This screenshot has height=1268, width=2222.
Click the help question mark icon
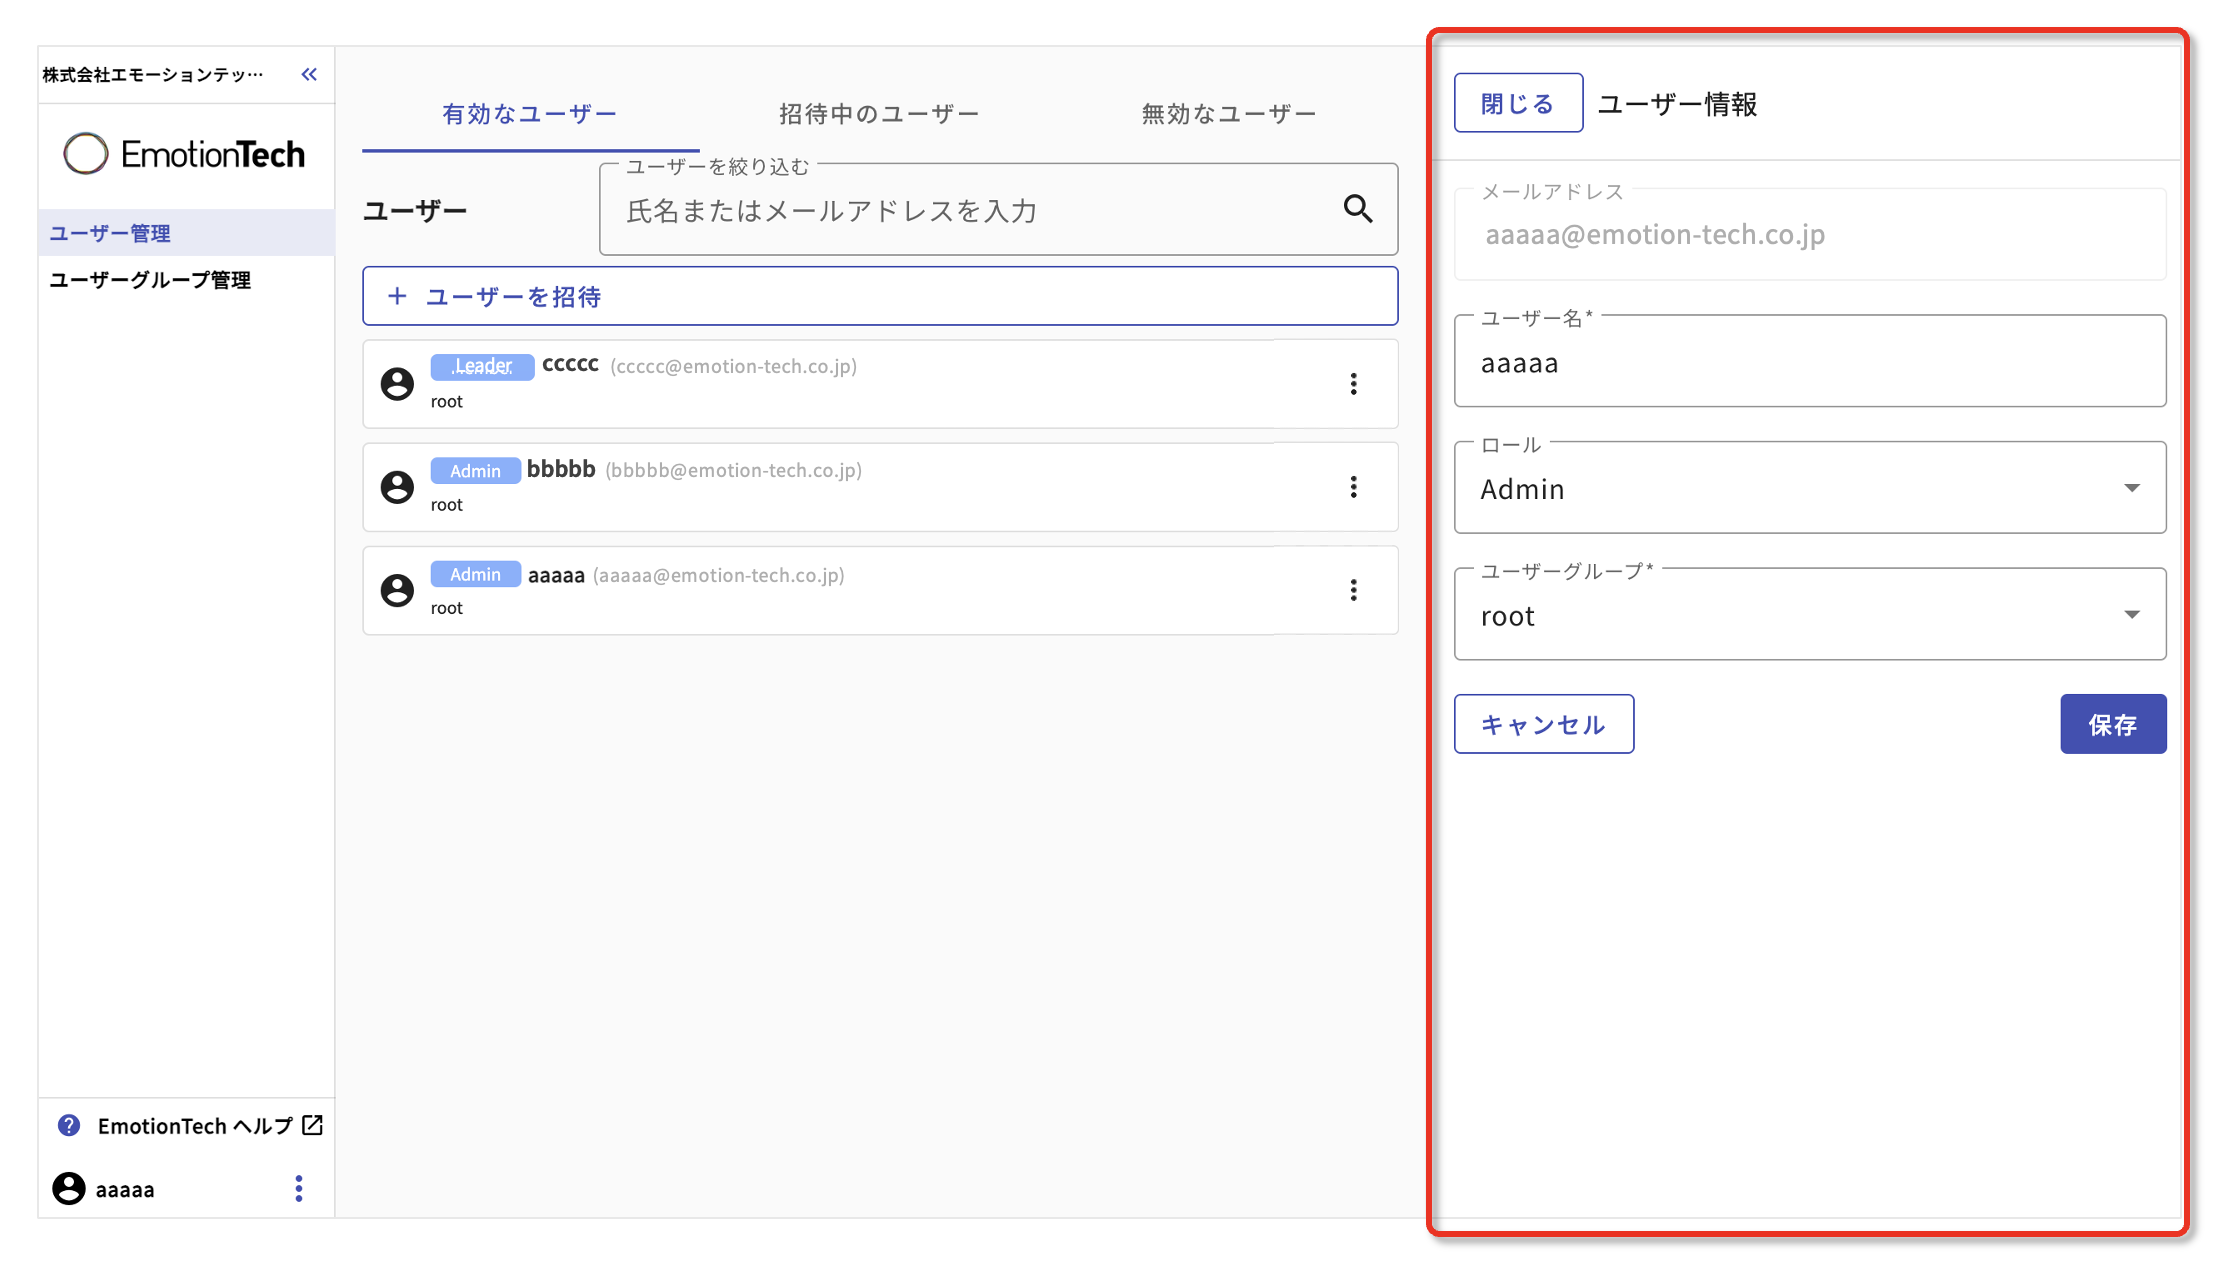[69, 1125]
